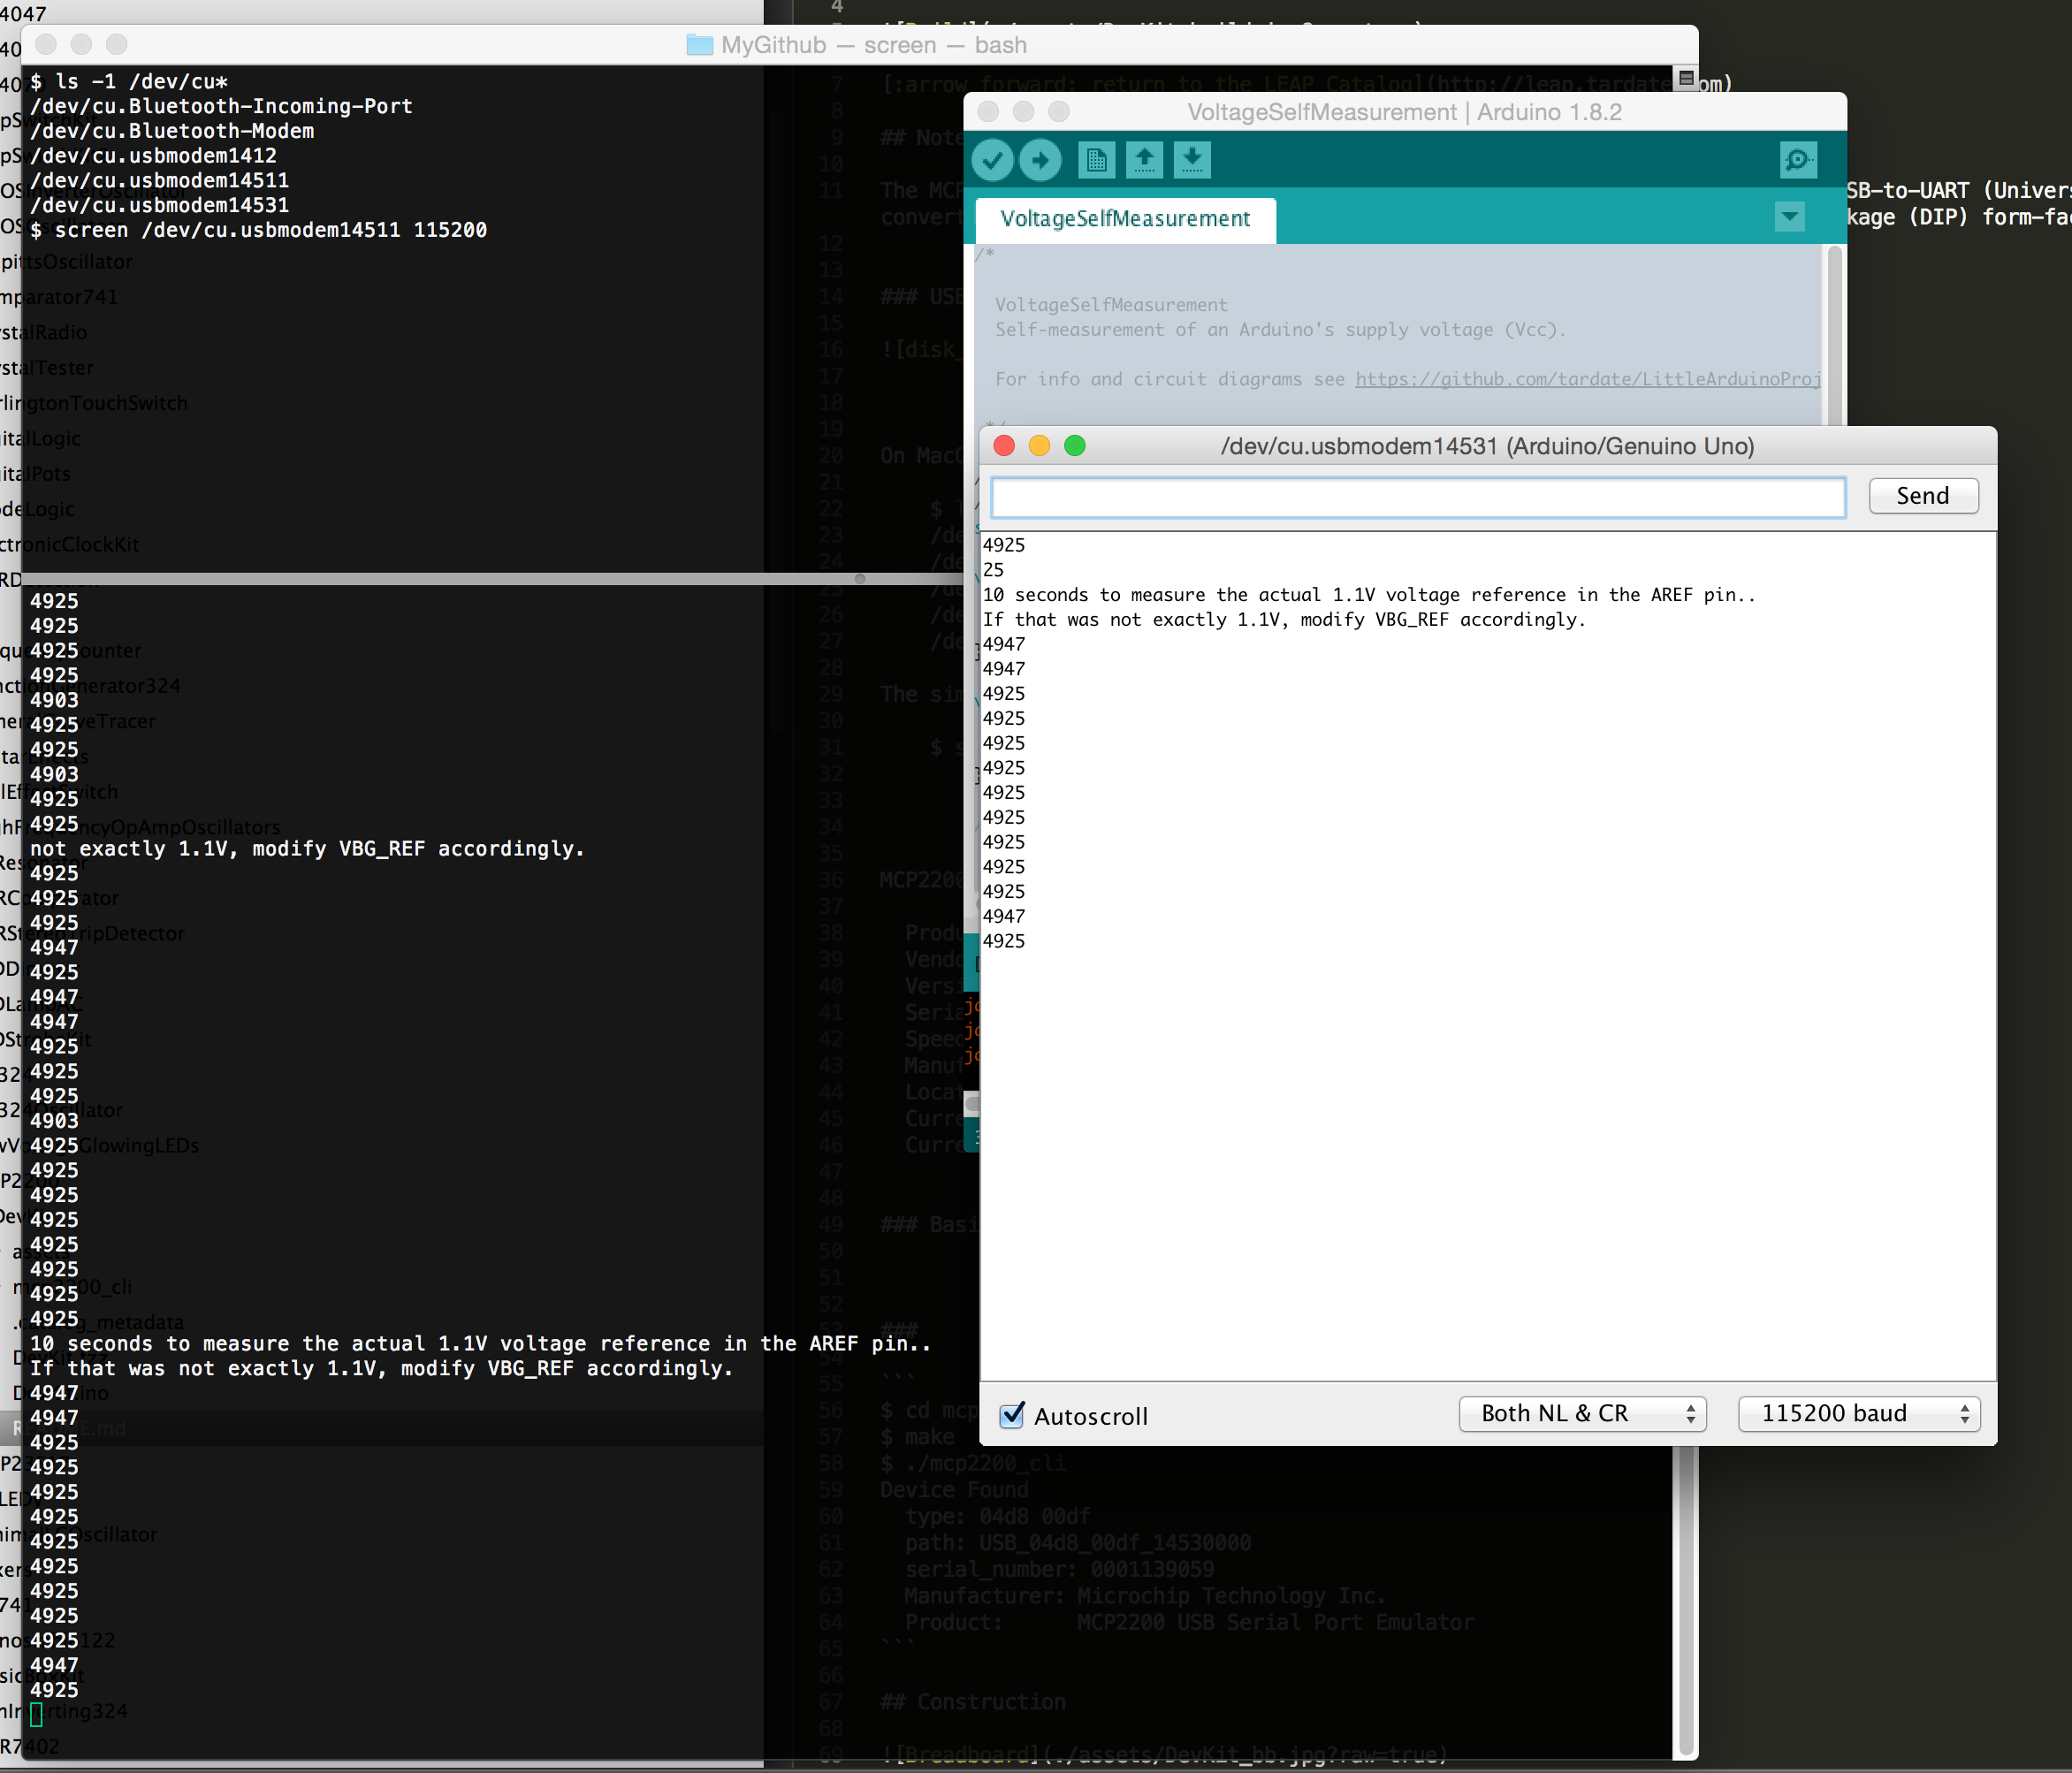This screenshot has height=1773, width=2072.
Task: Click '/dev/cu.usbmodem14531' line in terminal
Action: coord(160,205)
